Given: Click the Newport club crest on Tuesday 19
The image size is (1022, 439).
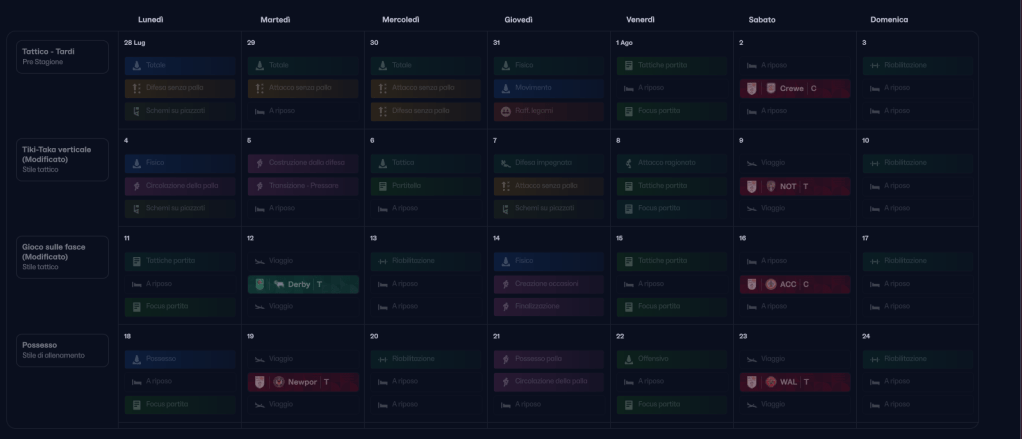Looking at the screenshot, I should 279,382.
